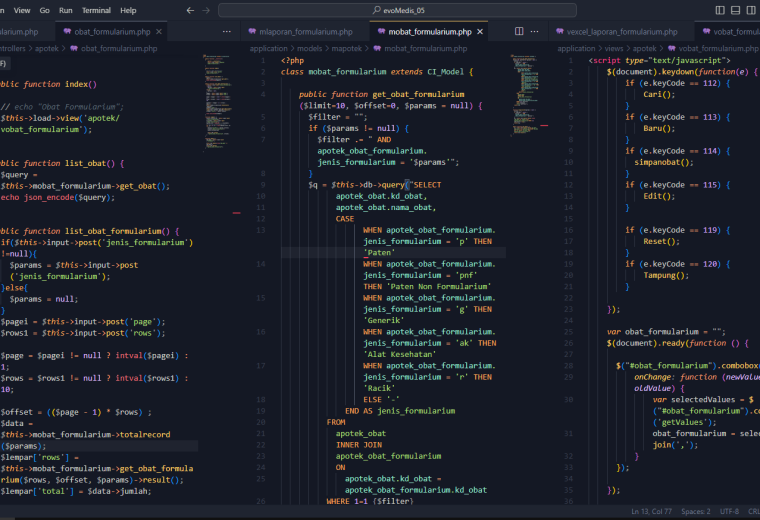Click the evoMedis_05 command center field
760x520 pixels.
397,10
